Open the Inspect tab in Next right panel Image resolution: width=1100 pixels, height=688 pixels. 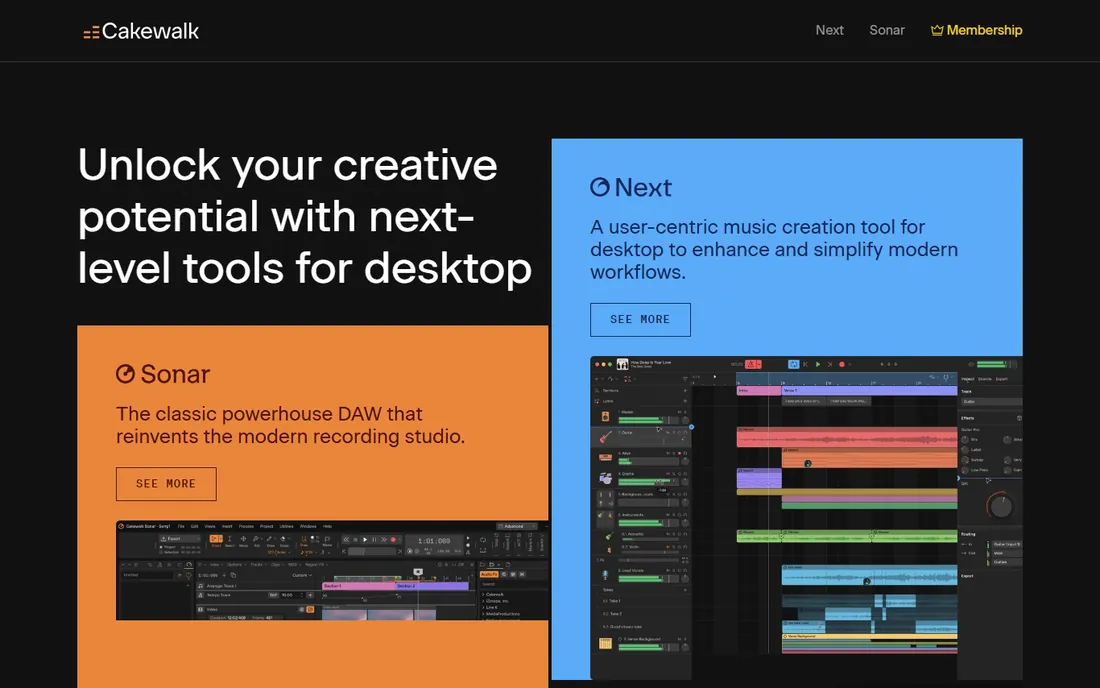coord(967,379)
